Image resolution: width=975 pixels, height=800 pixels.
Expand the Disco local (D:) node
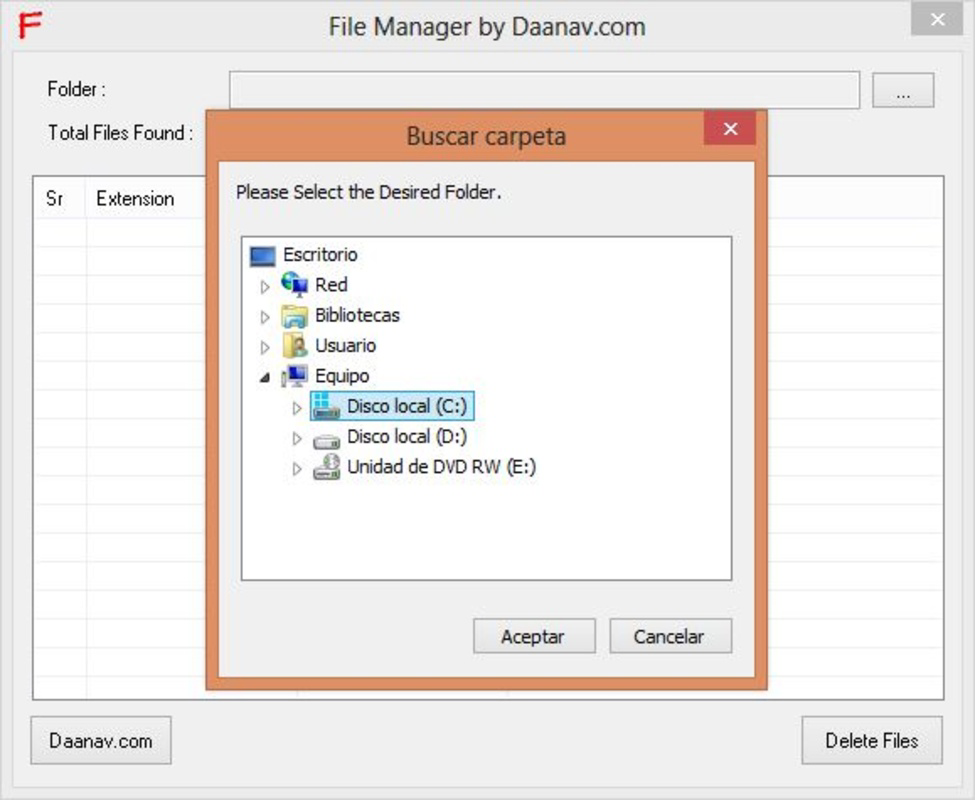coord(297,438)
